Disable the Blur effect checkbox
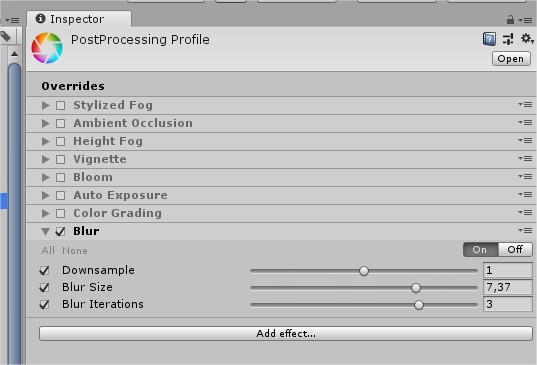 (x=61, y=231)
